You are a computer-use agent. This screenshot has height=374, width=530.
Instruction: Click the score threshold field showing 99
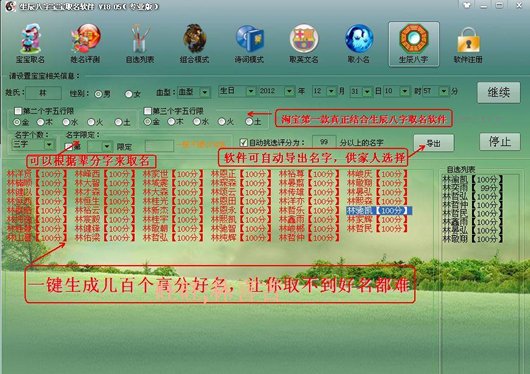point(324,142)
